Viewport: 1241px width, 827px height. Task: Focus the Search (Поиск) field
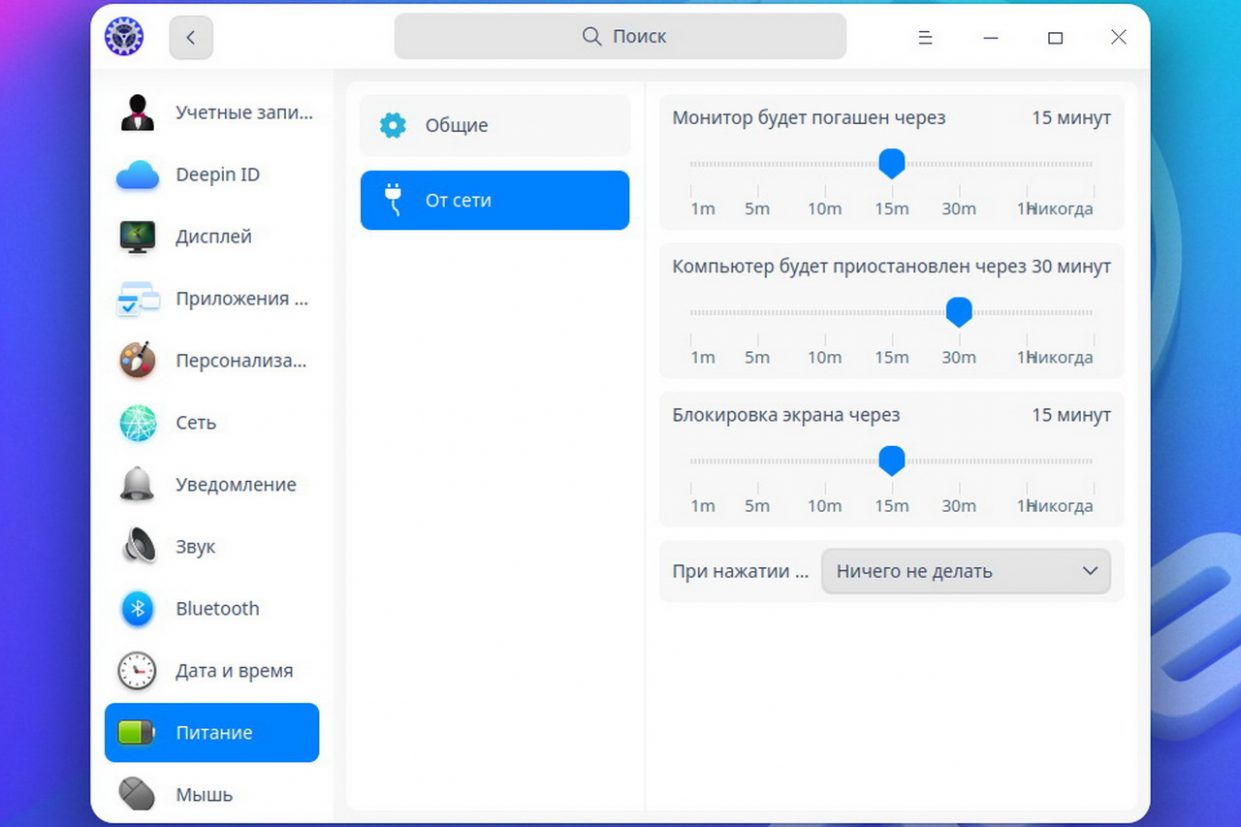[x=620, y=37]
